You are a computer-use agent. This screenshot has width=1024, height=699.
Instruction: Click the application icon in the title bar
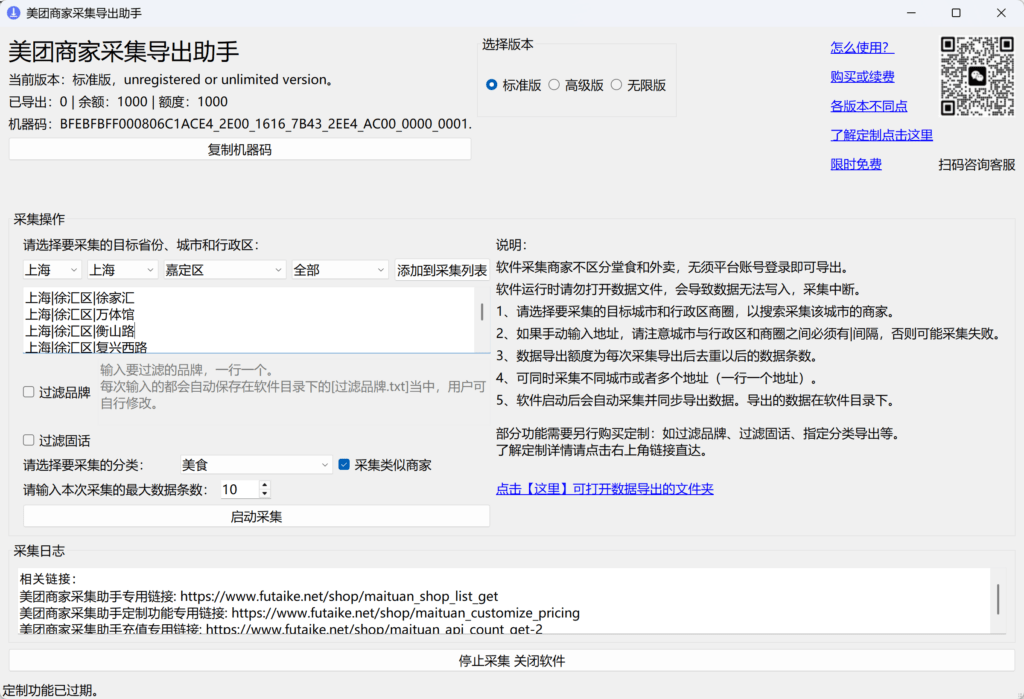pyautogui.click(x=14, y=13)
